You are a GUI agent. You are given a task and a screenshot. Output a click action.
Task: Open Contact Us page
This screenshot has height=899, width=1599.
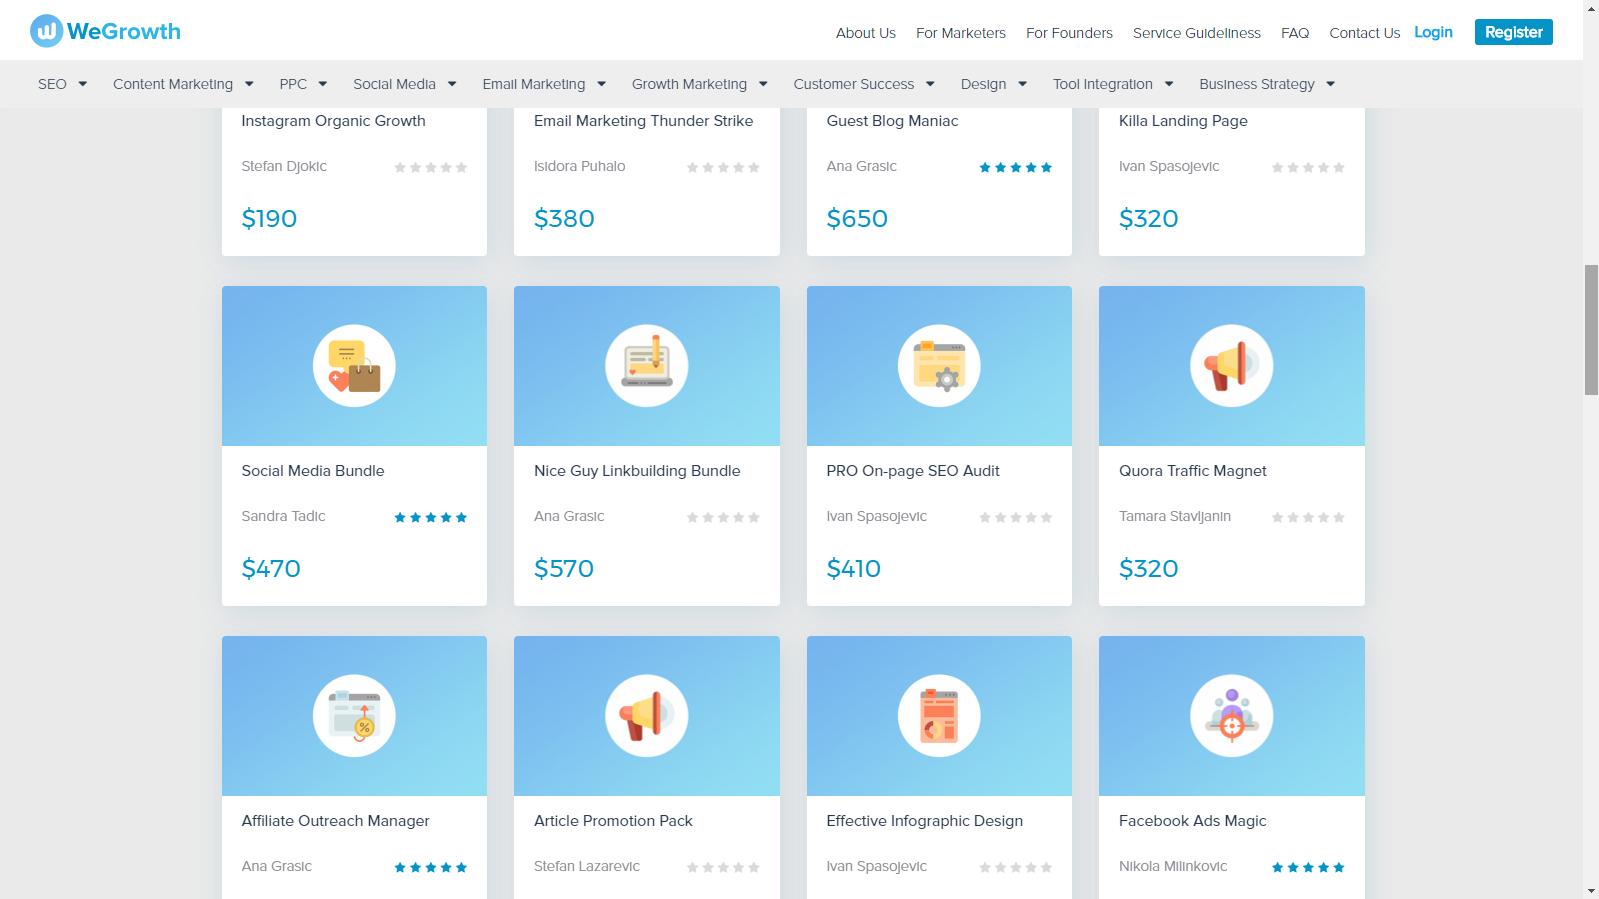coord(1365,33)
